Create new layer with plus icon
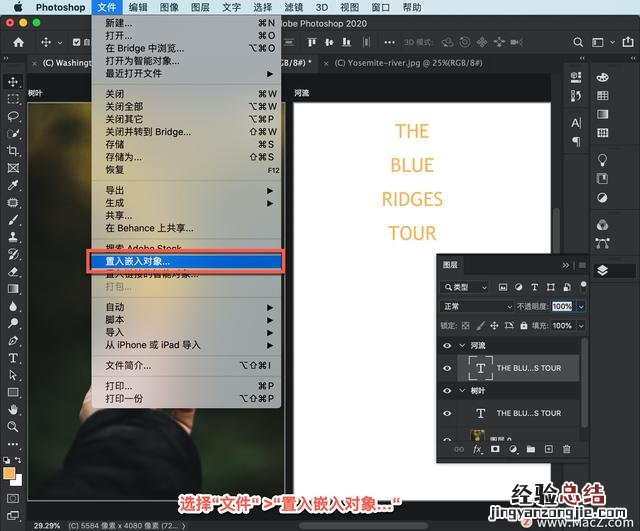Viewport: 640px width, 531px height. click(549, 449)
